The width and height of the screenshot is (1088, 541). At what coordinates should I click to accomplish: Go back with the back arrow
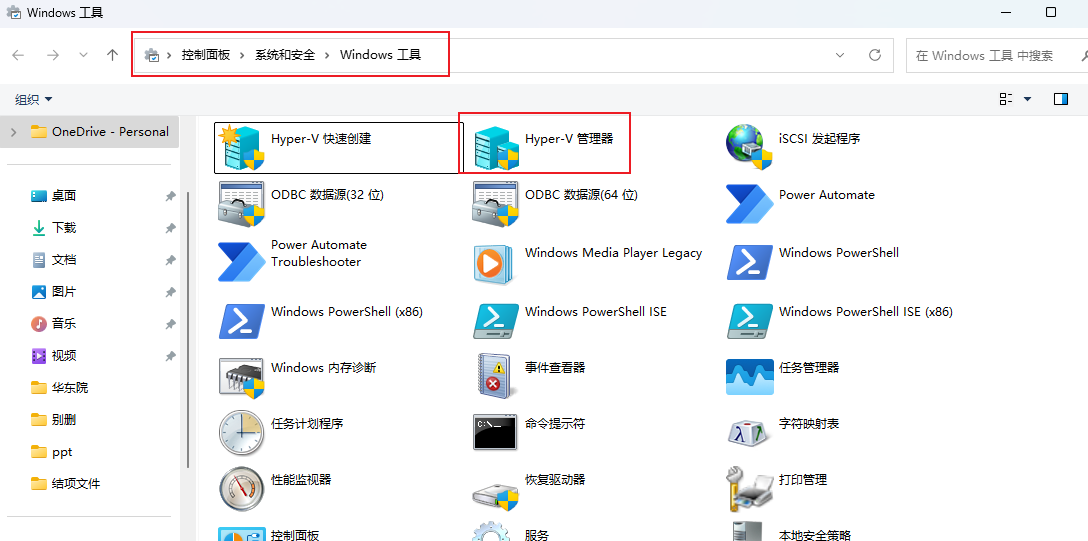[19, 55]
